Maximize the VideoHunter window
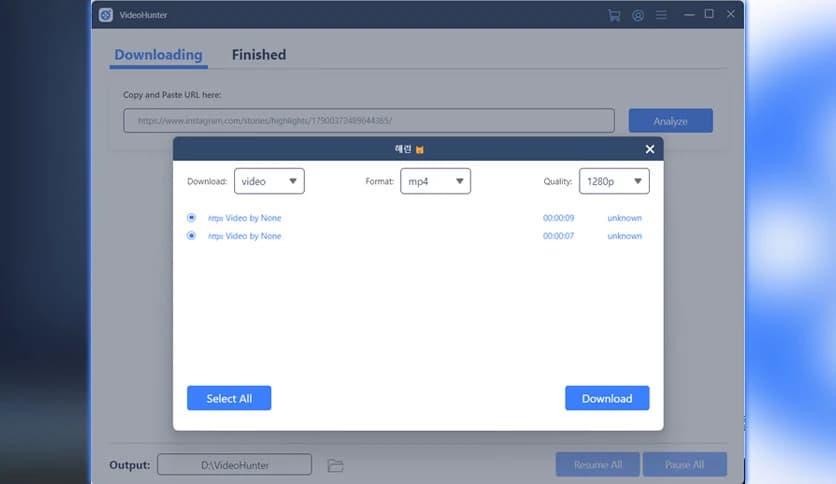This screenshot has width=836, height=484. coord(709,15)
